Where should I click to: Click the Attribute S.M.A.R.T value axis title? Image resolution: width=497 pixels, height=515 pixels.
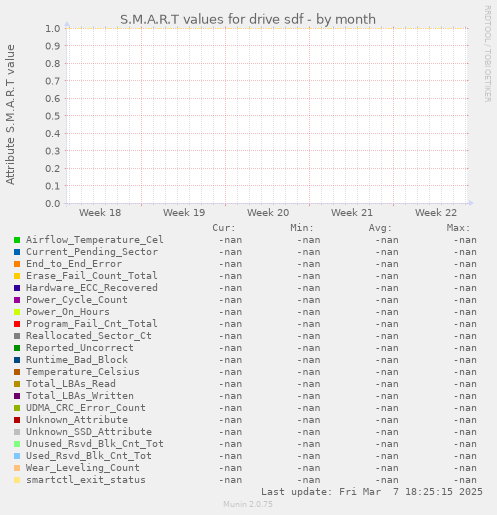(x=10, y=115)
